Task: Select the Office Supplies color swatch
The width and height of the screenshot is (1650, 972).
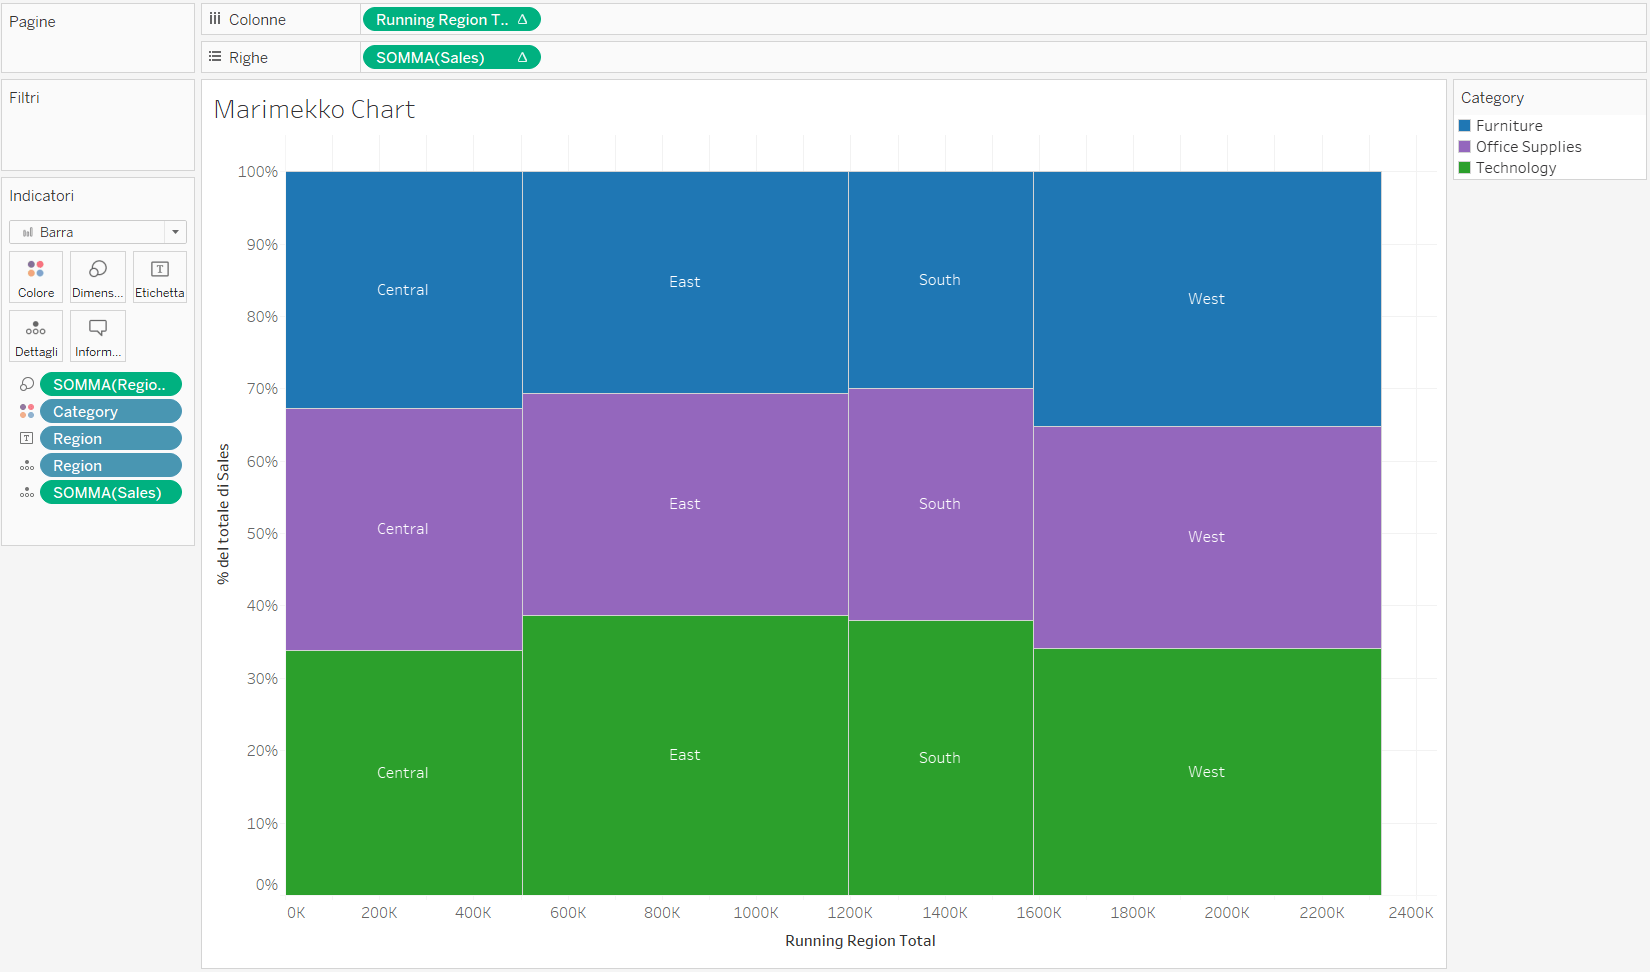Action: click(x=1464, y=146)
